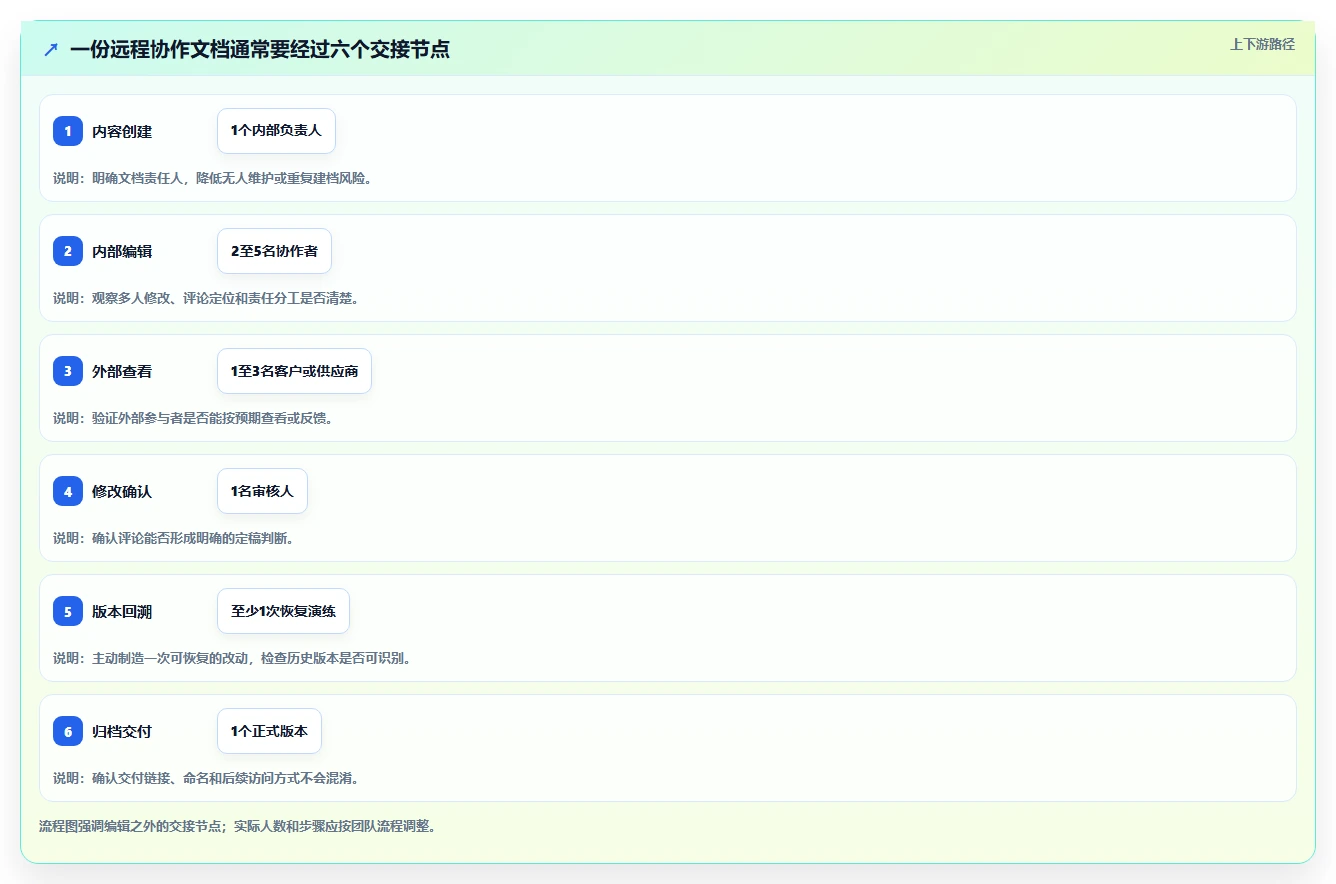Select the 1个正式版本 chip
Image resolution: width=1336 pixels, height=884 pixels.
tap(269, 731)
